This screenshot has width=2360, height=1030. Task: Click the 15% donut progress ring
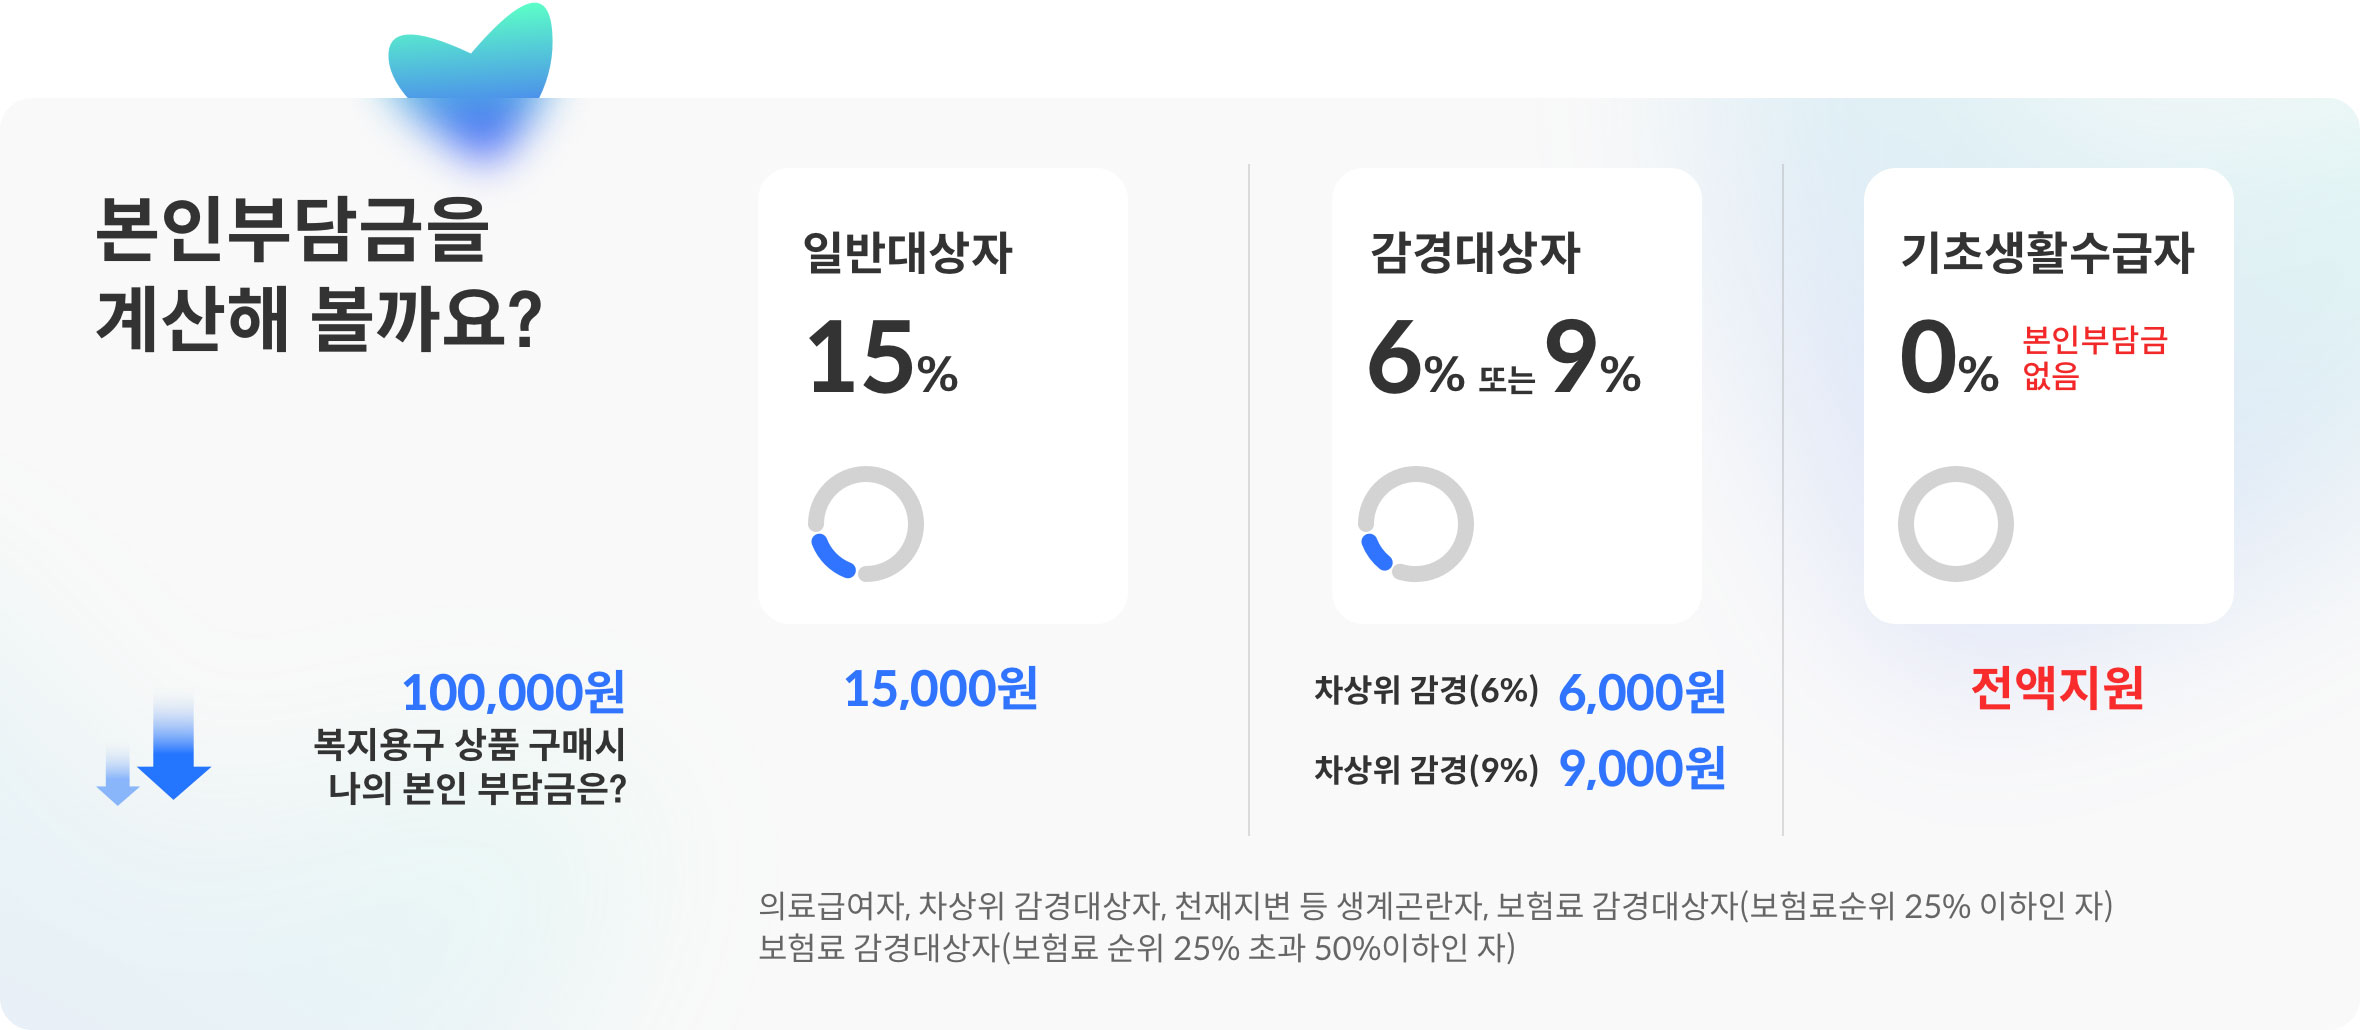click(x=866, y=524)
